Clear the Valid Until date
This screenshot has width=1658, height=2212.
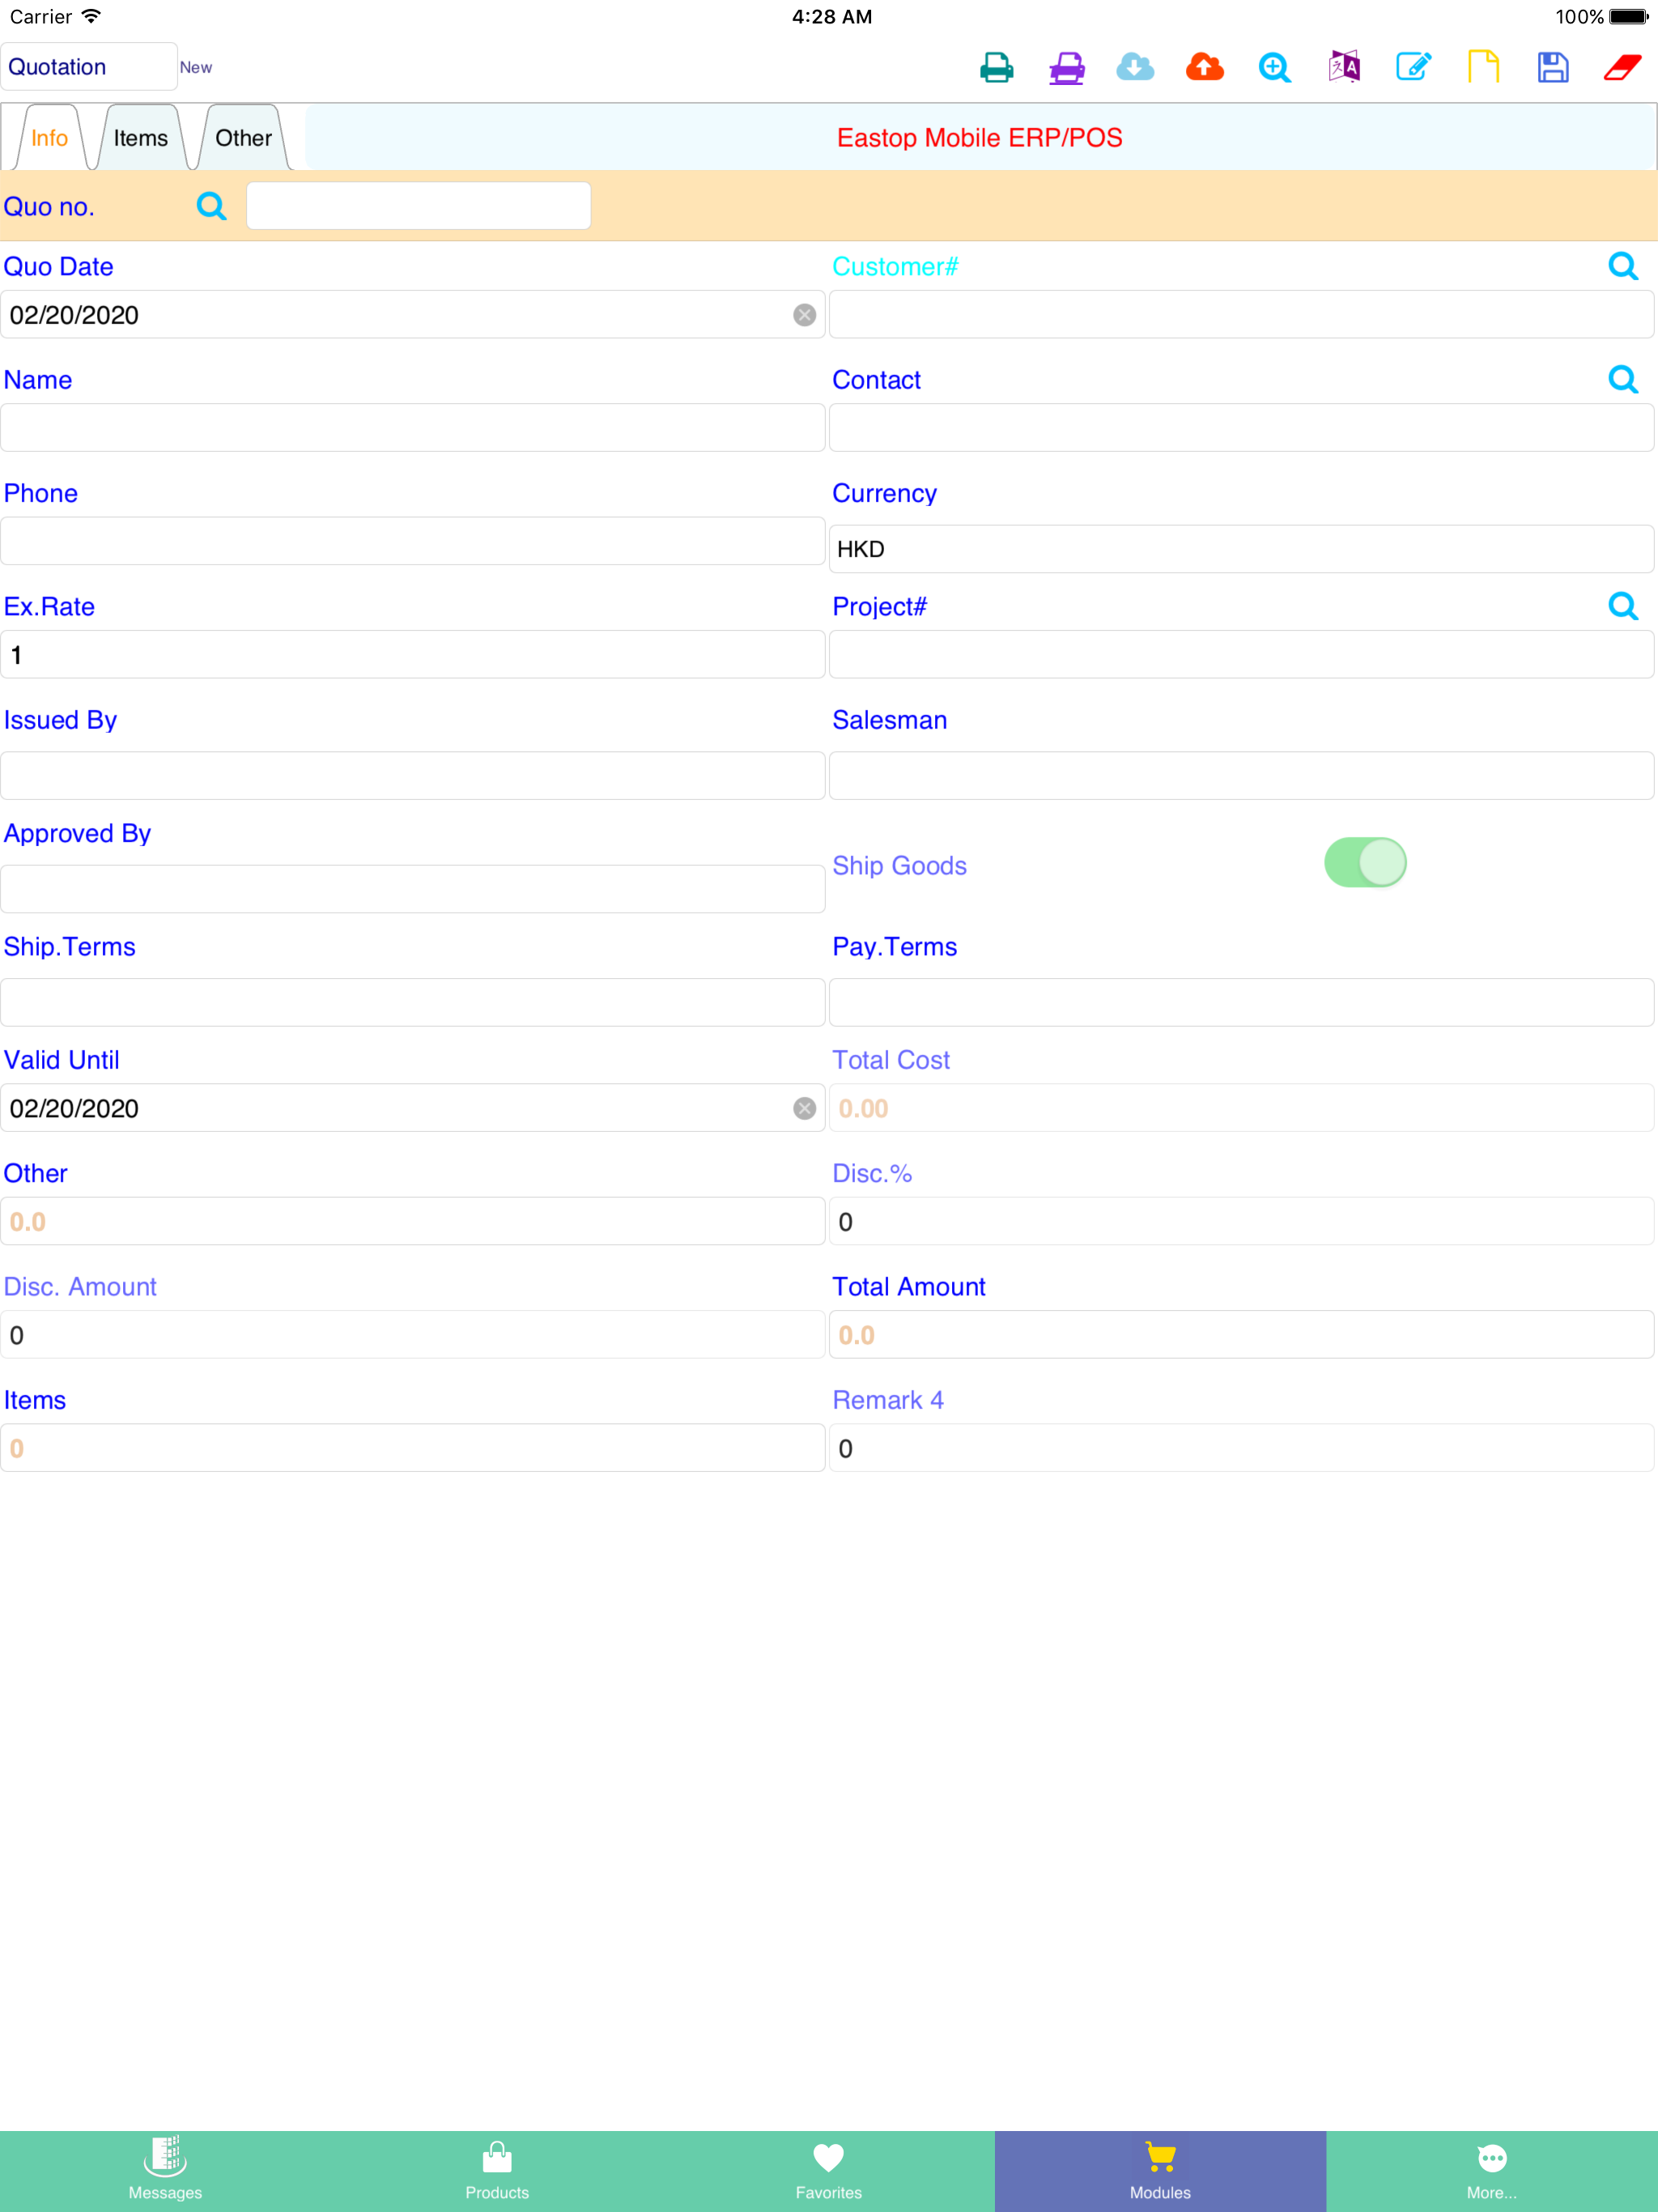coord(804,1108)
